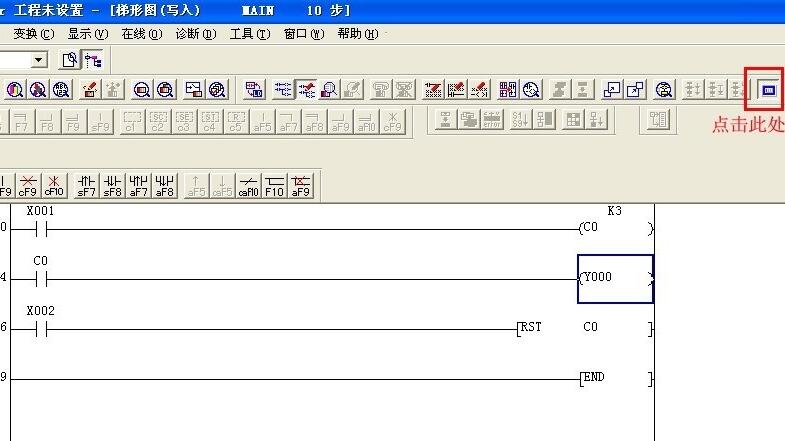Click the sF8 falling pulse contact icon

click(x=113, y=185)
